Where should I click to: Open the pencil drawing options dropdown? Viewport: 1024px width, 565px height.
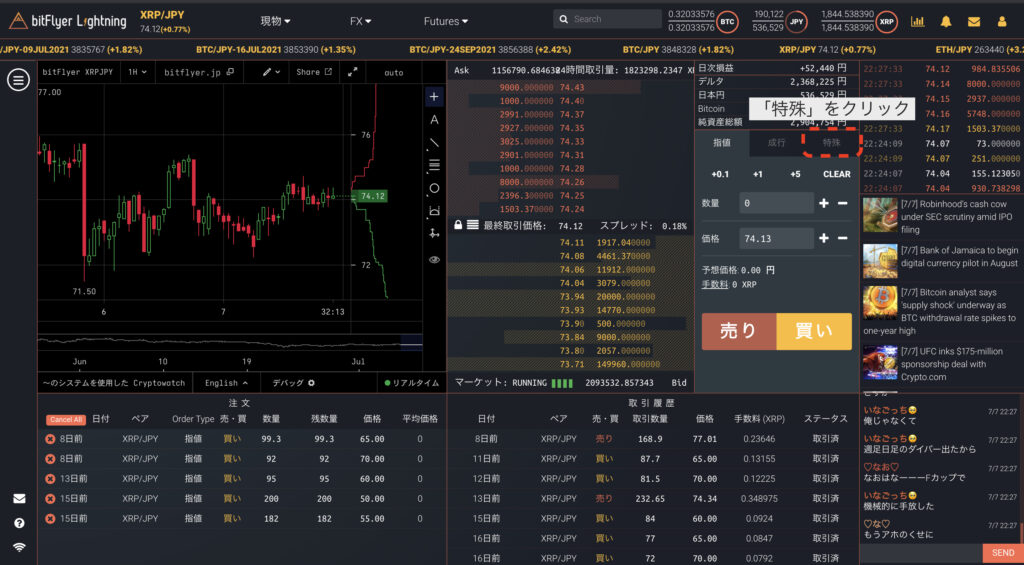tap(271, 73)
